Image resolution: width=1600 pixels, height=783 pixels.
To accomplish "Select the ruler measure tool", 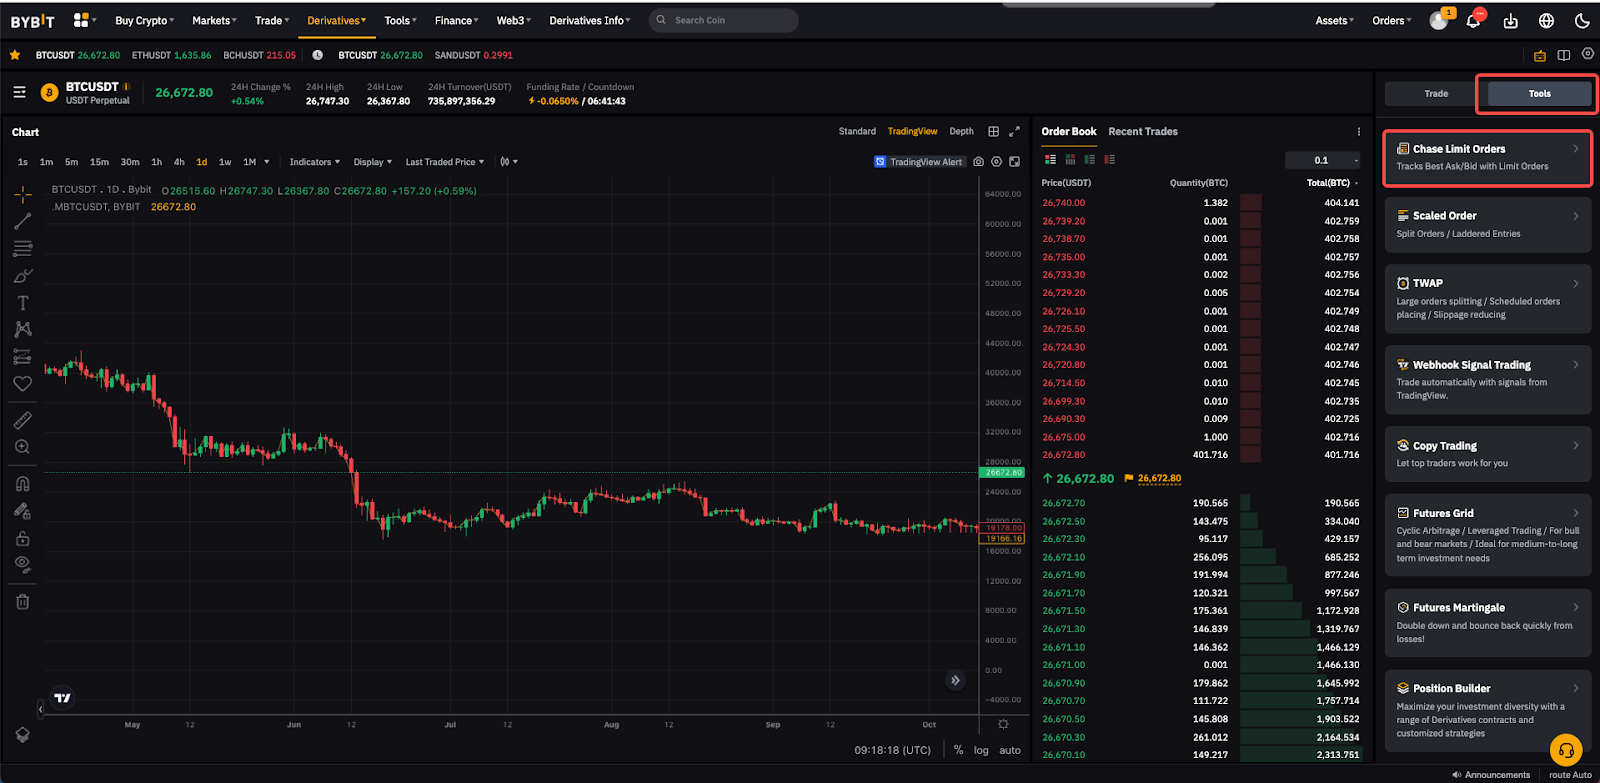I will [22, 420].
